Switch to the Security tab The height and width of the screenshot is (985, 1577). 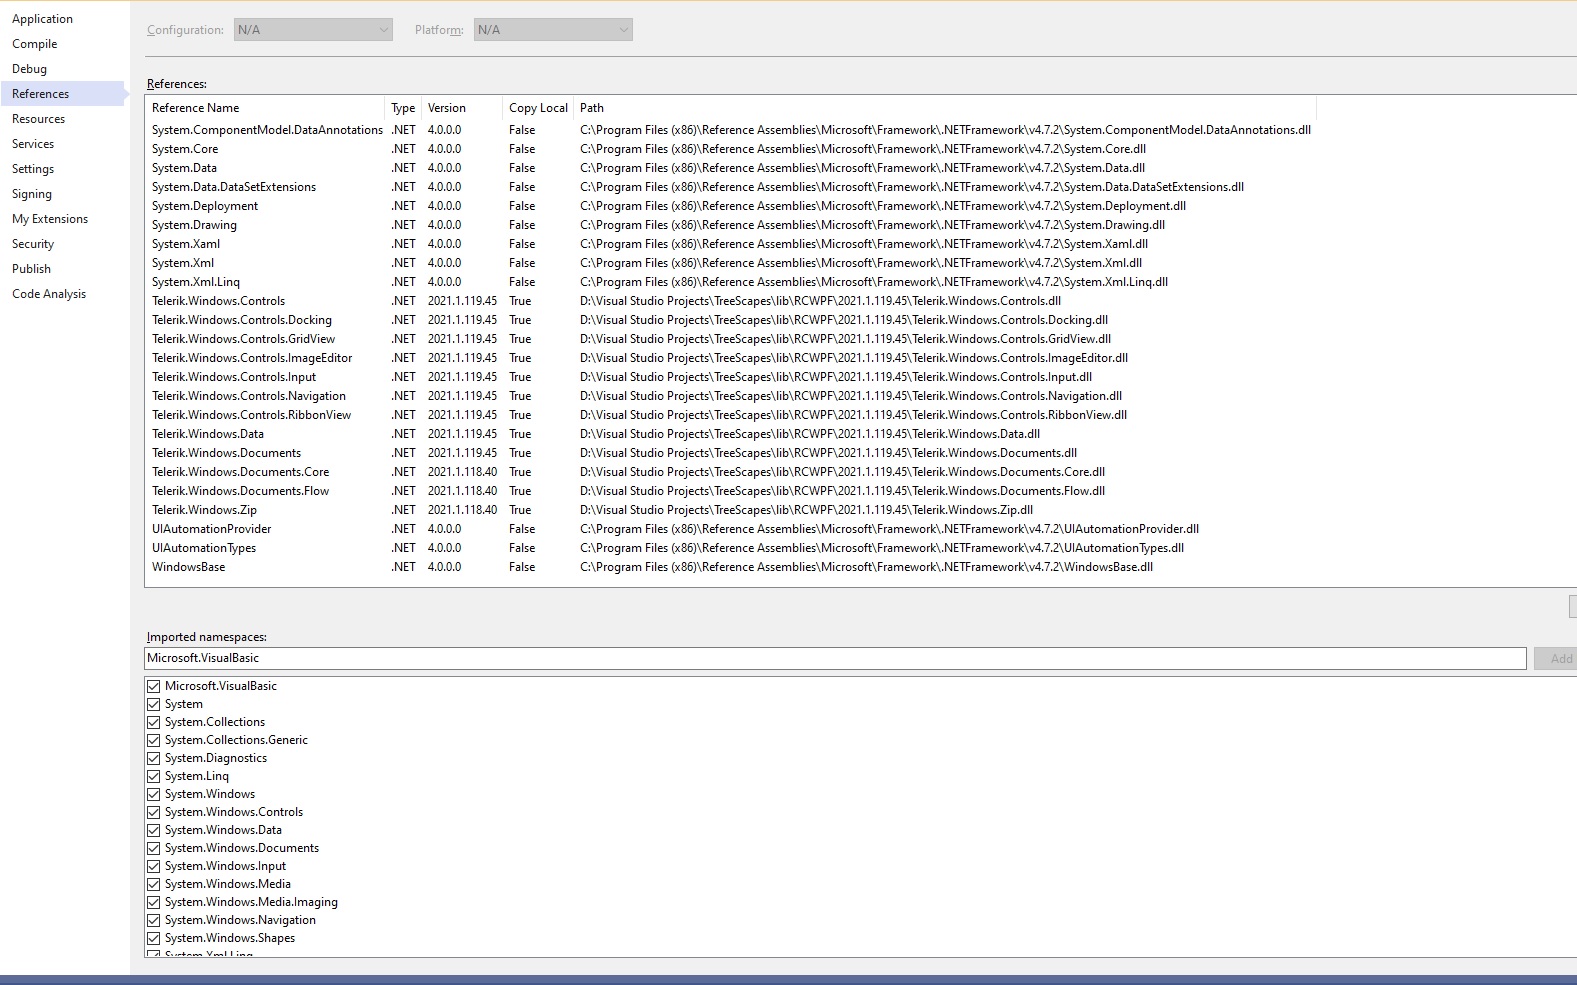[x=33, y=244]
